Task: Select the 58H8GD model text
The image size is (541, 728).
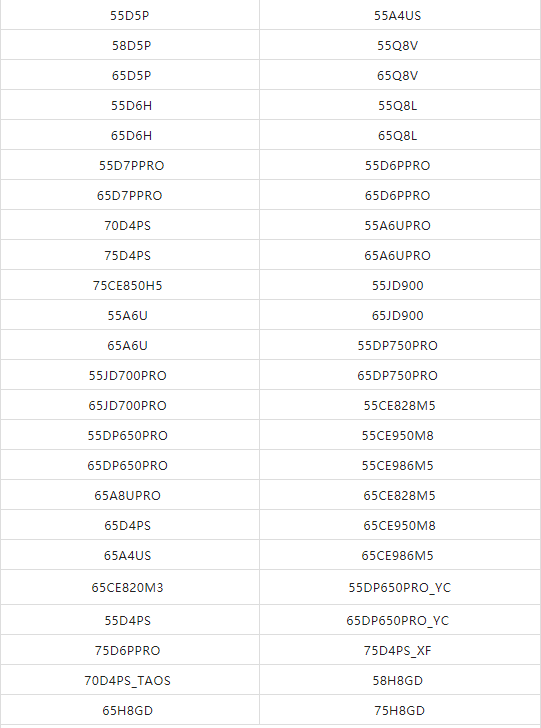Action: [x=398, y=681]
